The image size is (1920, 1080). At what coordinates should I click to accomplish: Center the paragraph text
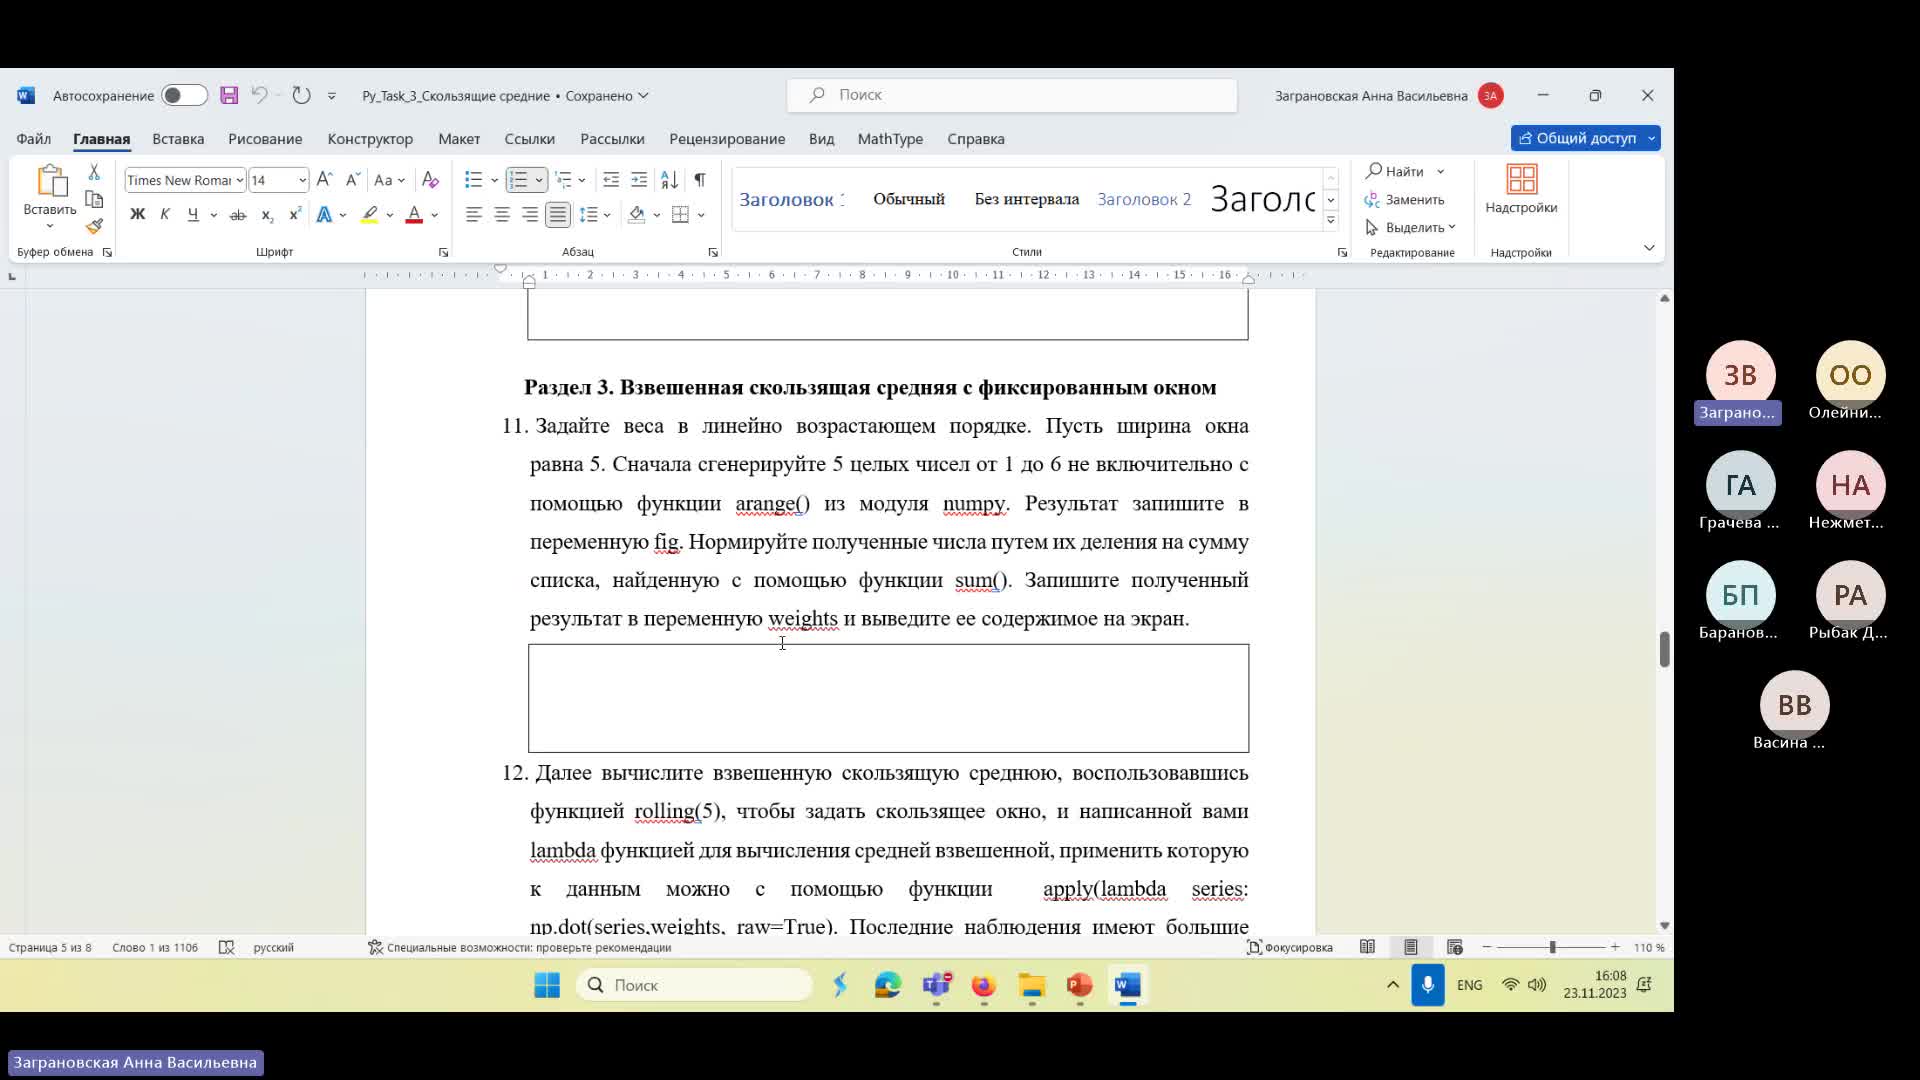tap(502, 215)
